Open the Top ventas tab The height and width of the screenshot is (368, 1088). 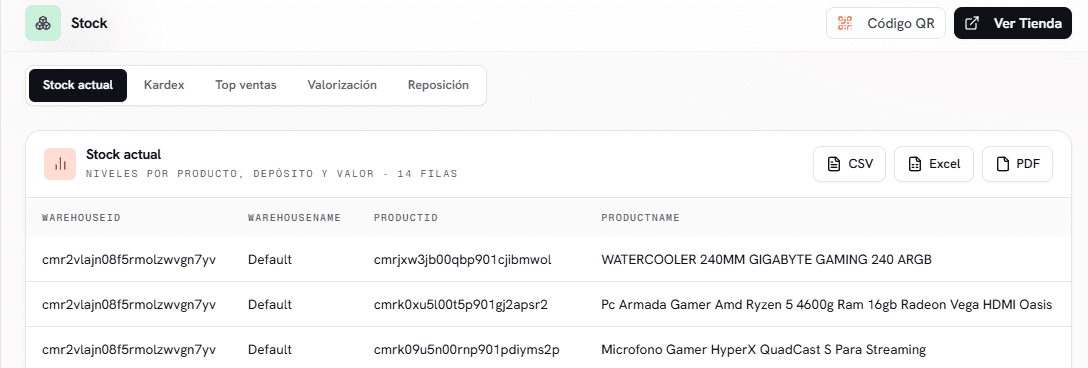click(246, 85)
